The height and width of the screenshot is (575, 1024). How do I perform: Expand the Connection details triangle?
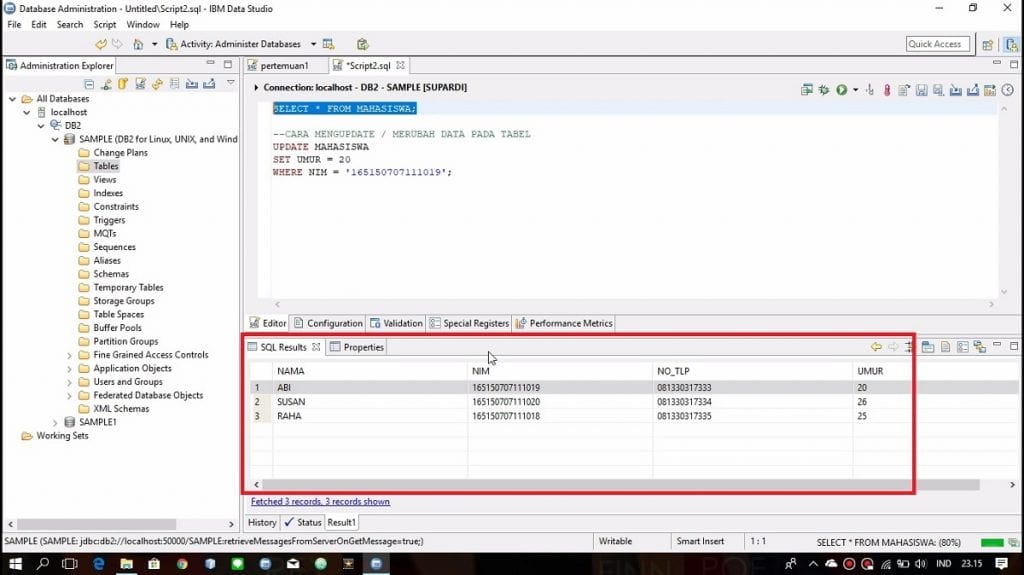257,88
